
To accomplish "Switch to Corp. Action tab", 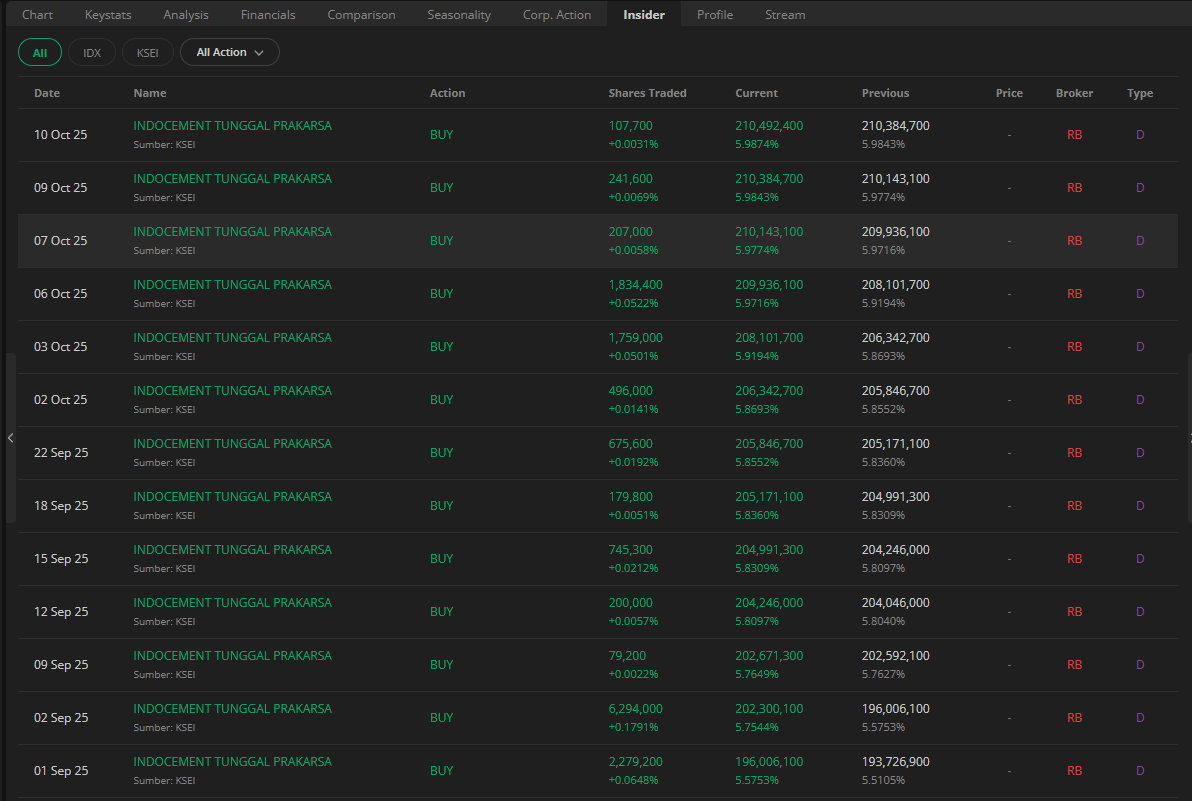I will (x=557, y=15).
